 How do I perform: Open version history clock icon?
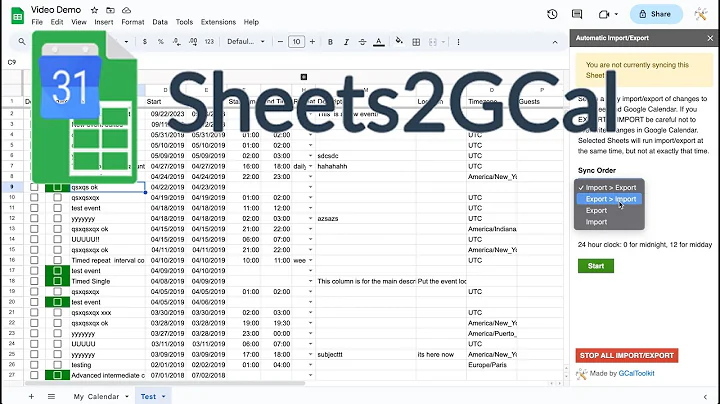(x=552, y=14)
